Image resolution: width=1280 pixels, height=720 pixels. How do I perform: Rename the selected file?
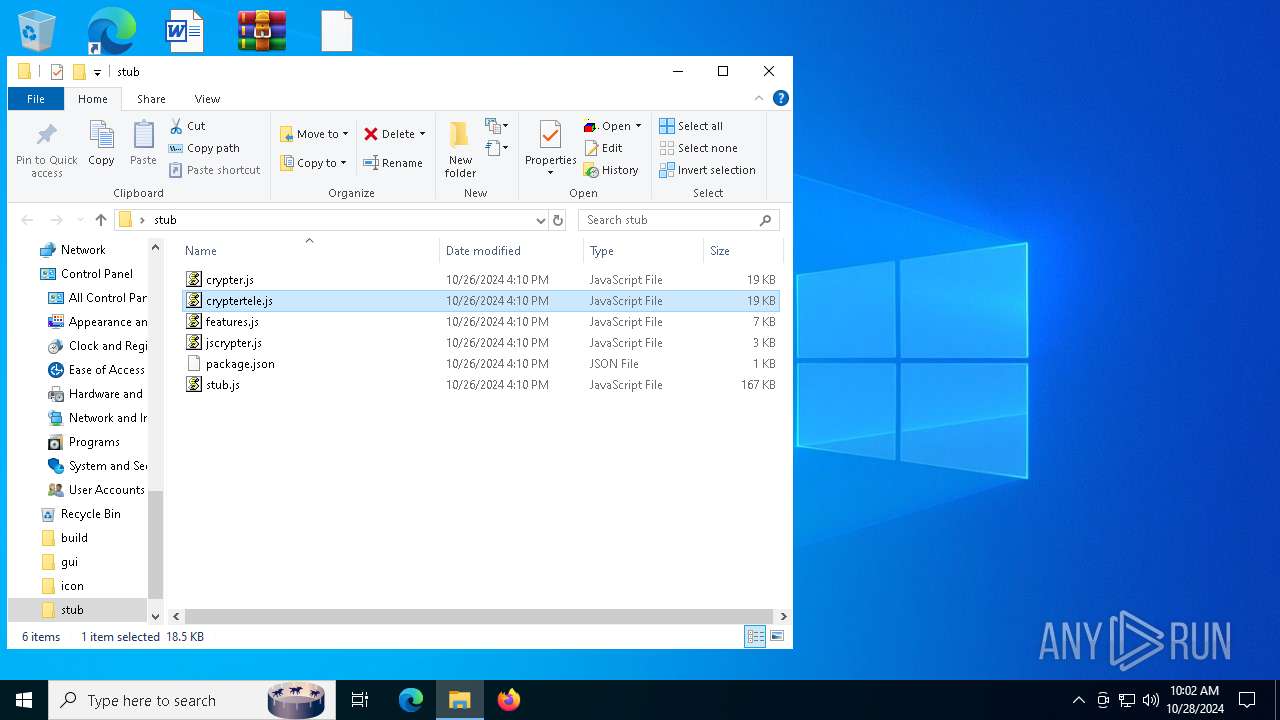coord(393,163)
